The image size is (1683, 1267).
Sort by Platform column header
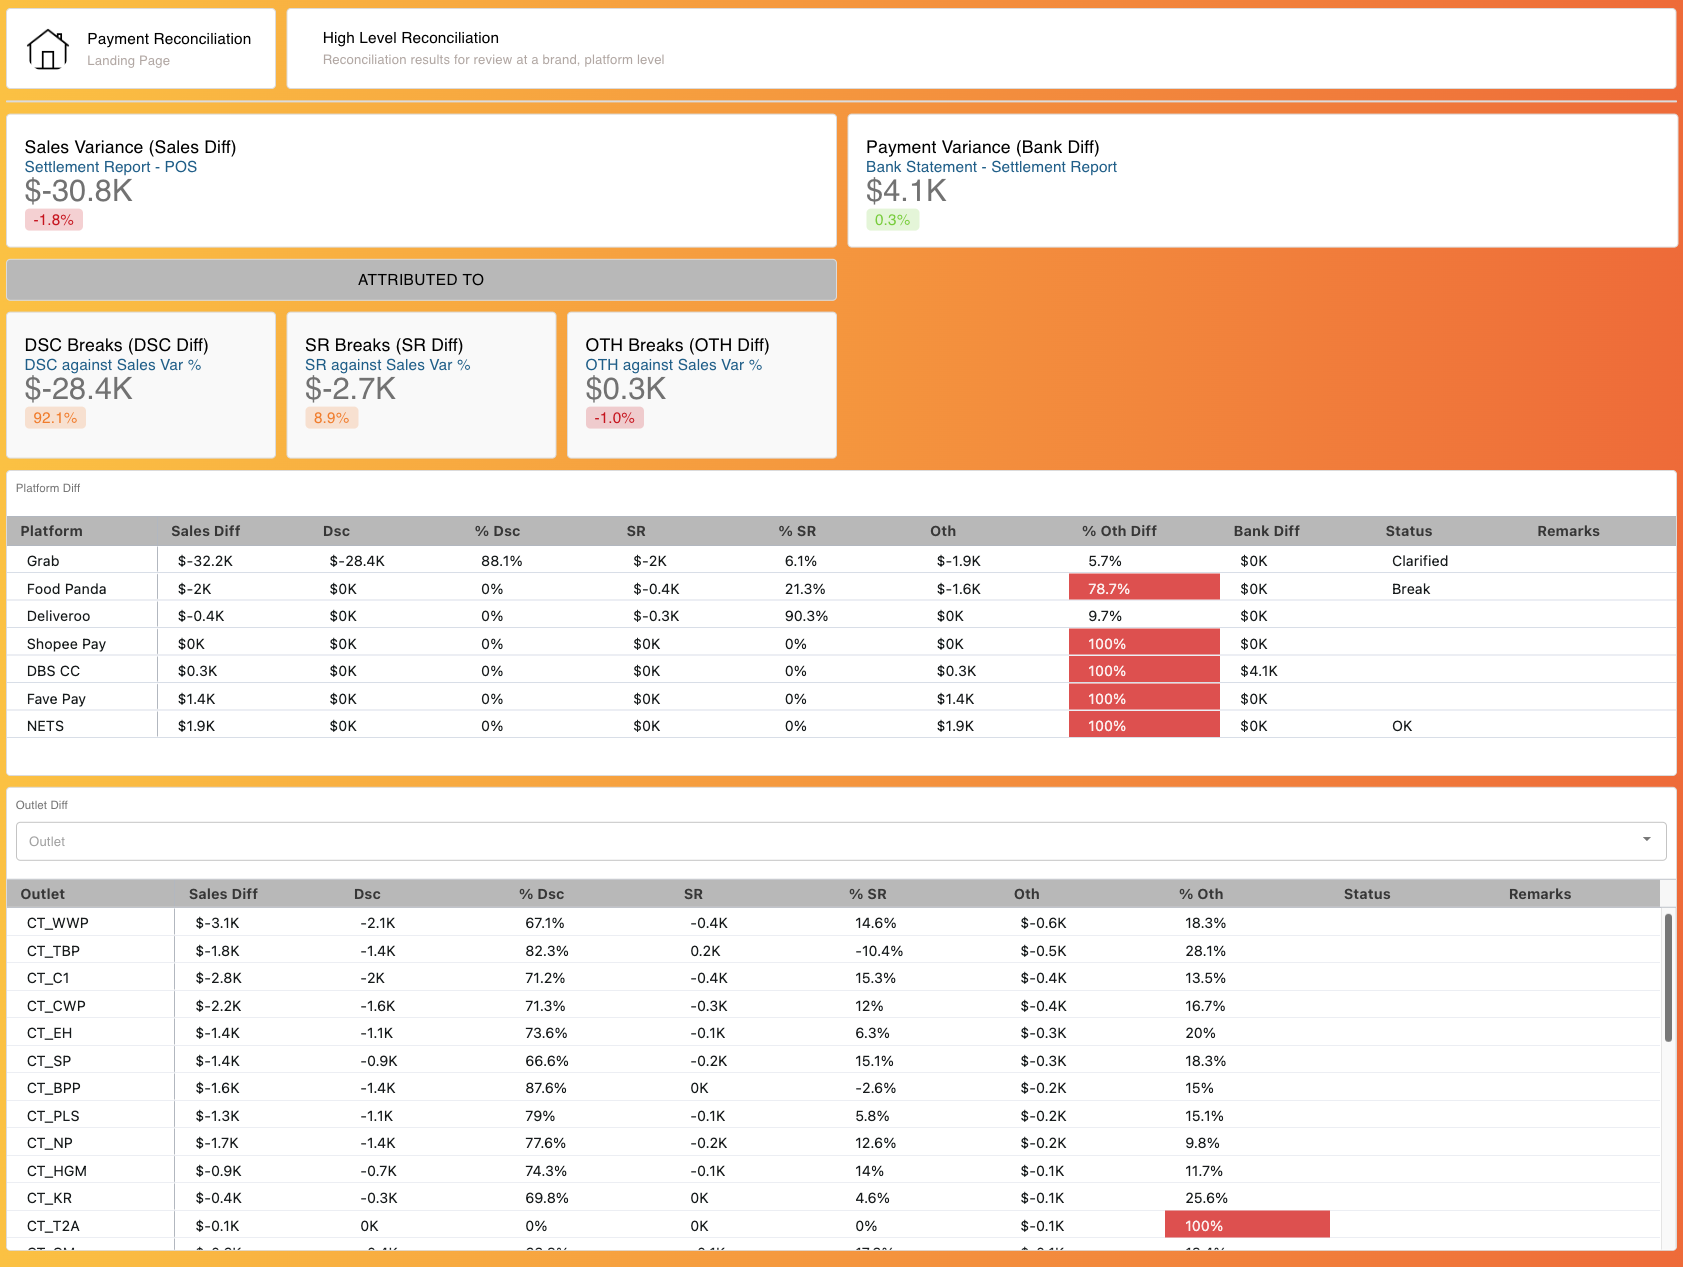(52, 531)
